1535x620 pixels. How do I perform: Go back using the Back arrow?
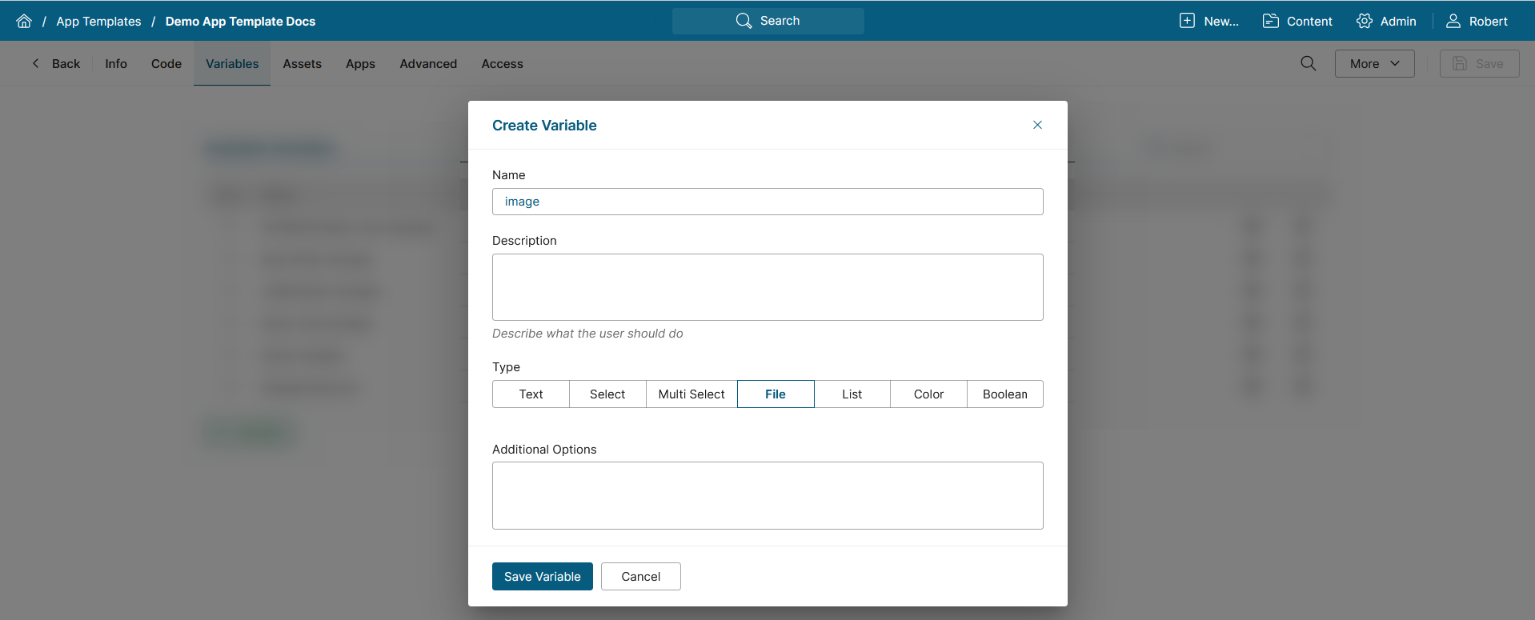tap(55, 64)
